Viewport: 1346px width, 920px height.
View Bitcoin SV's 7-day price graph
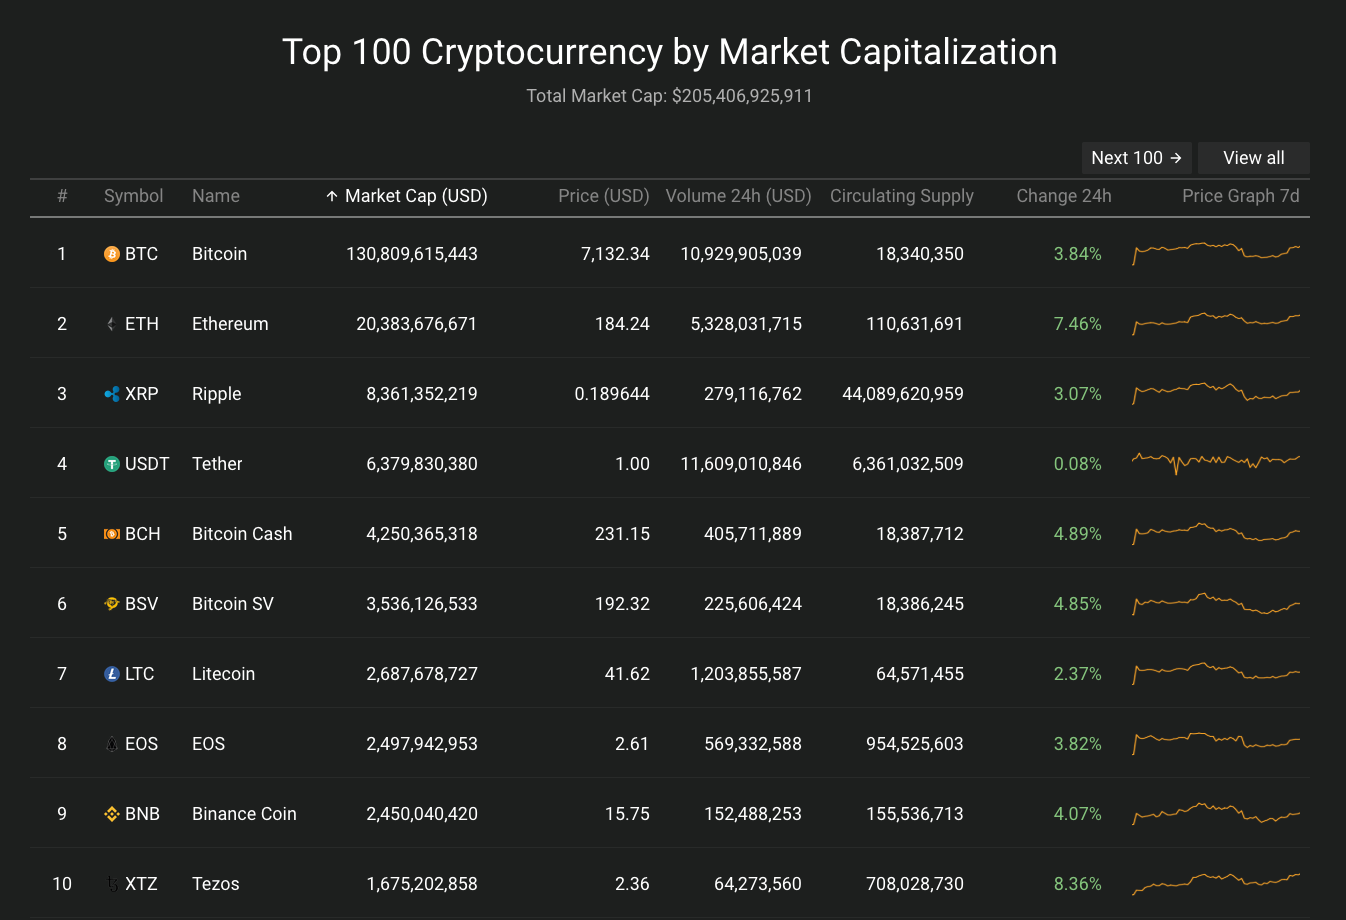coord(1216,603)
